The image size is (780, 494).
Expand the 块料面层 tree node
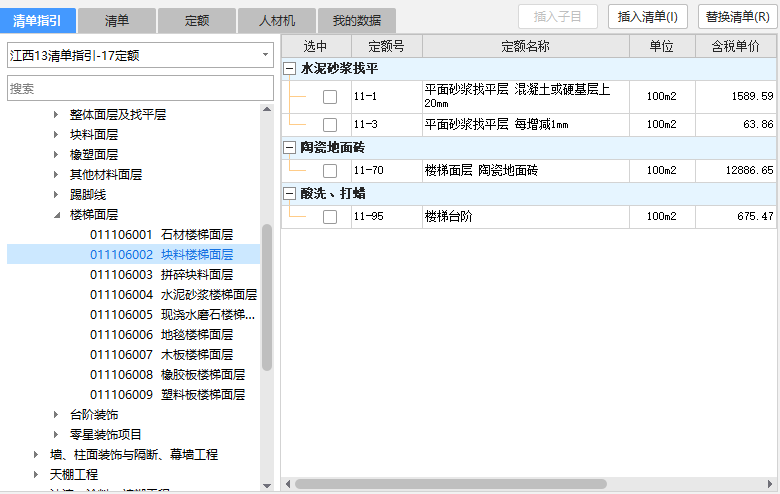56,134
